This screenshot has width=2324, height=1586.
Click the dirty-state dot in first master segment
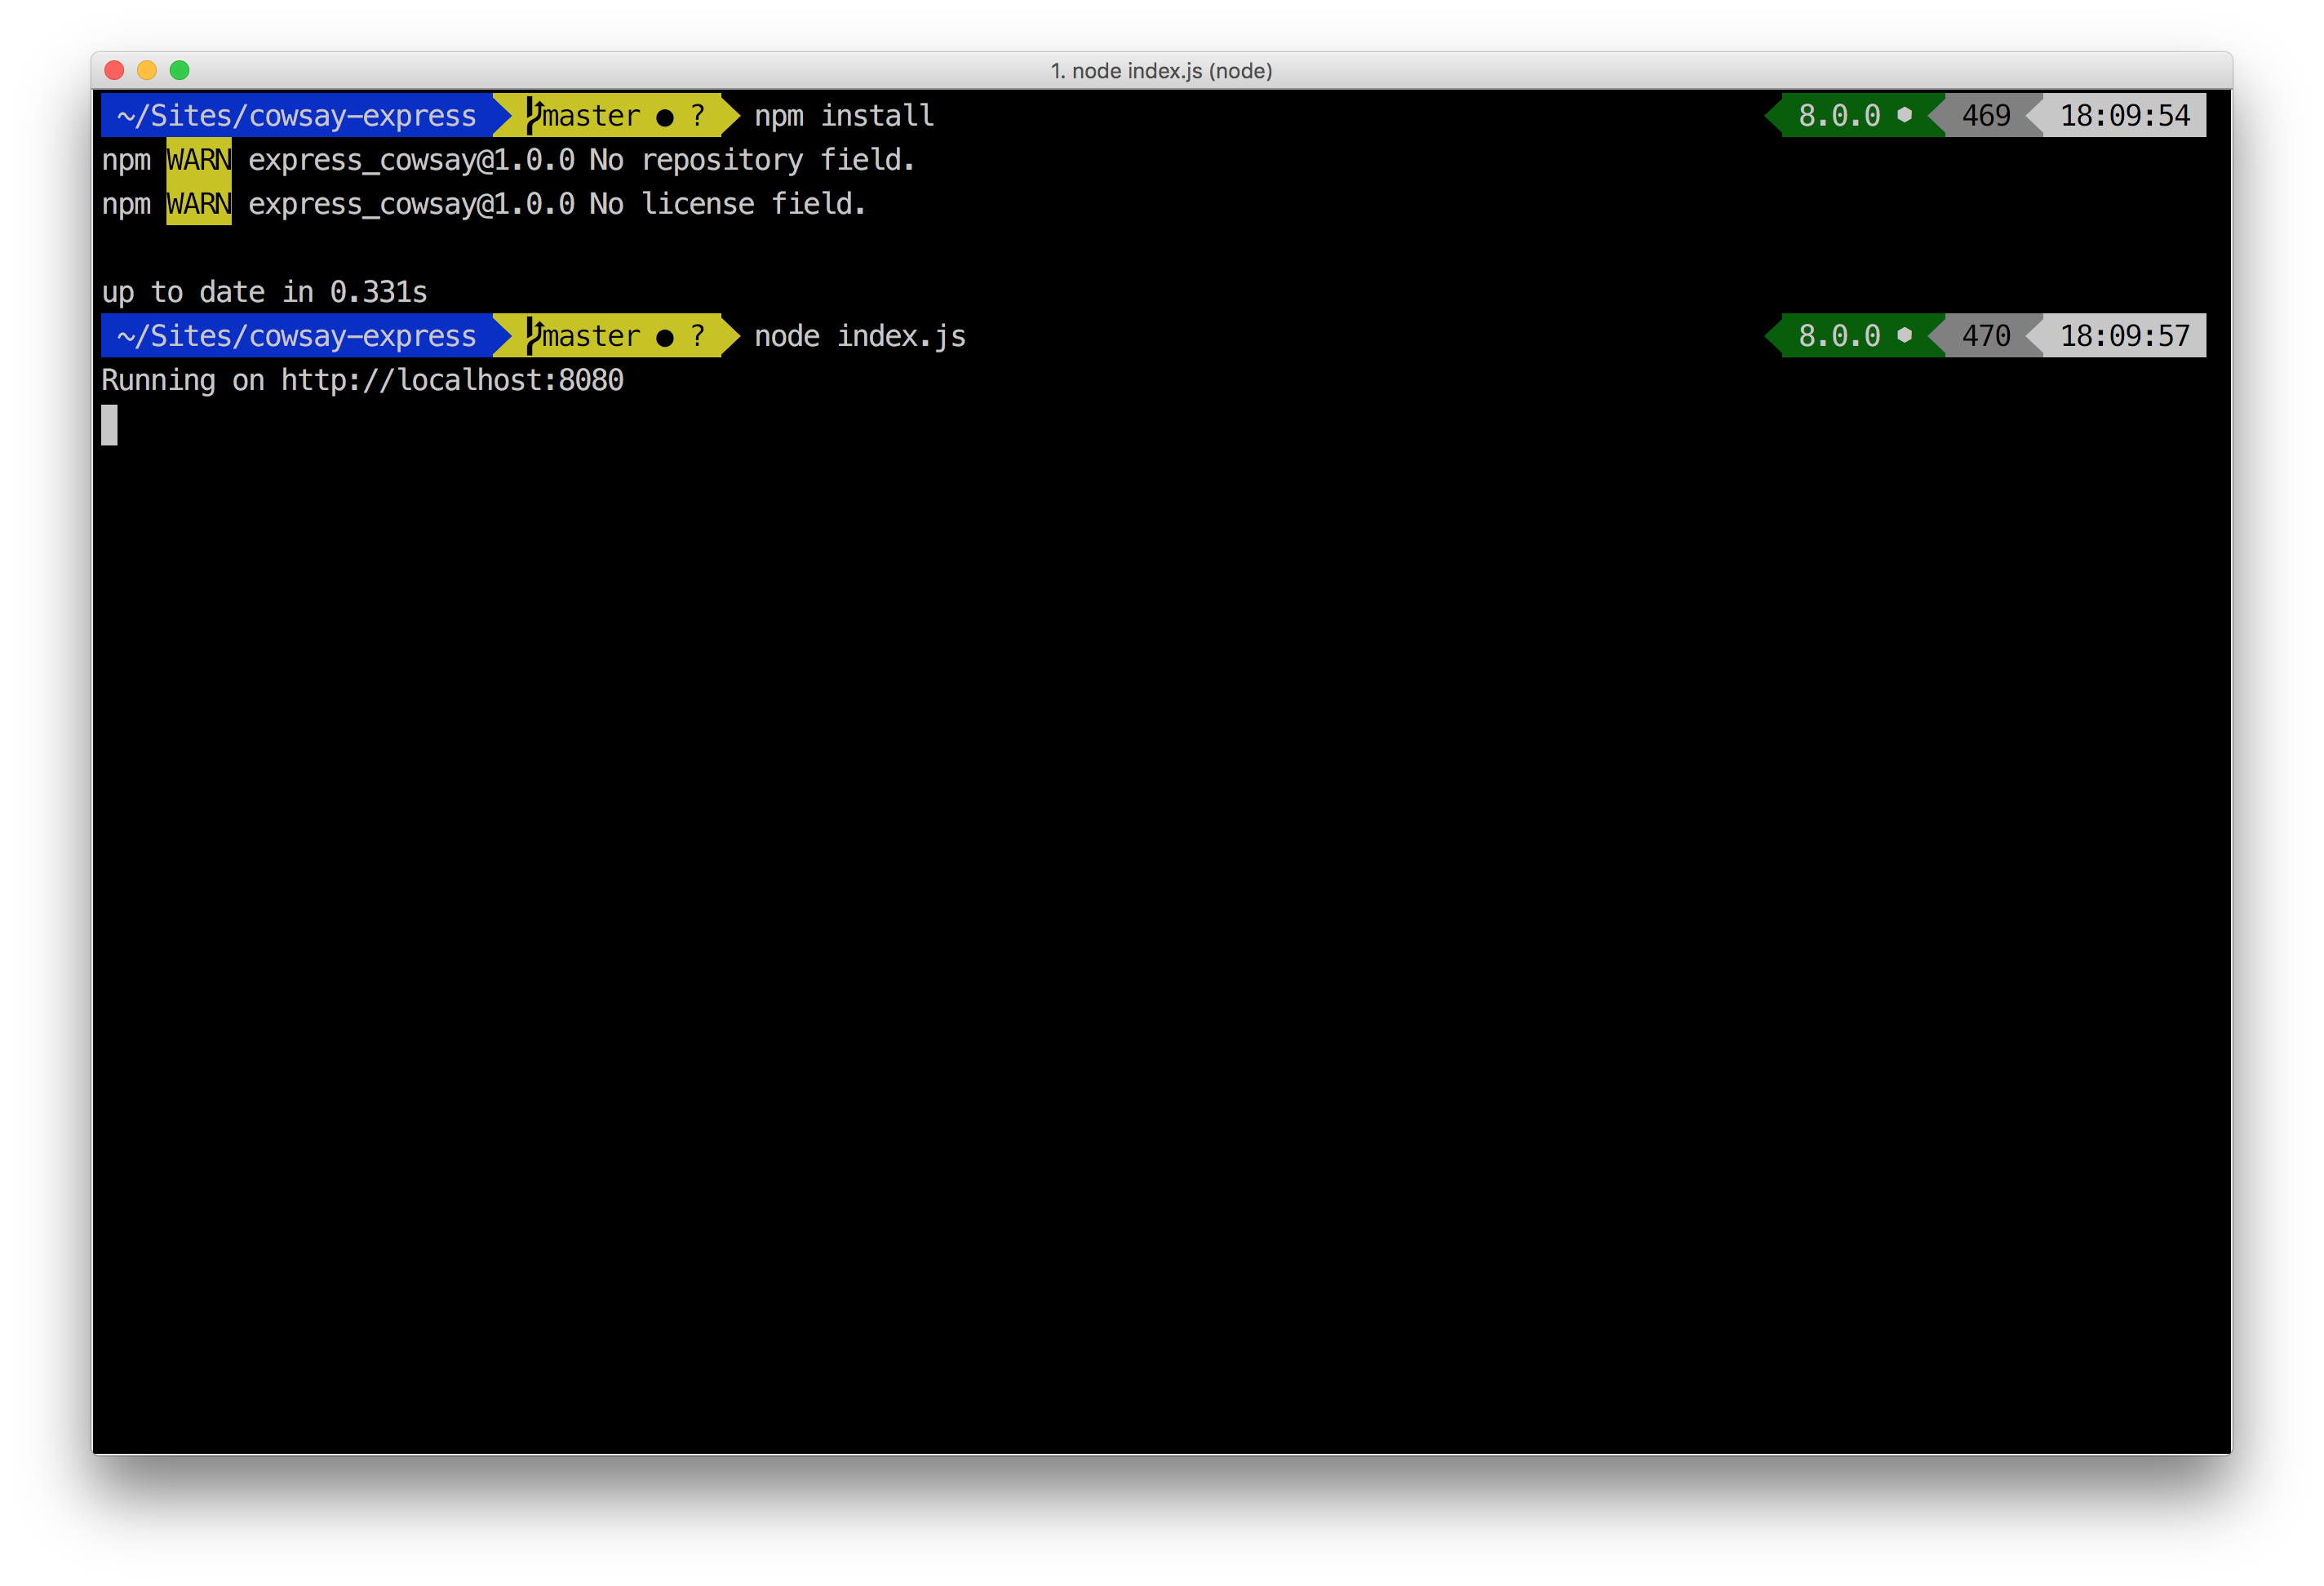(665, 118)
